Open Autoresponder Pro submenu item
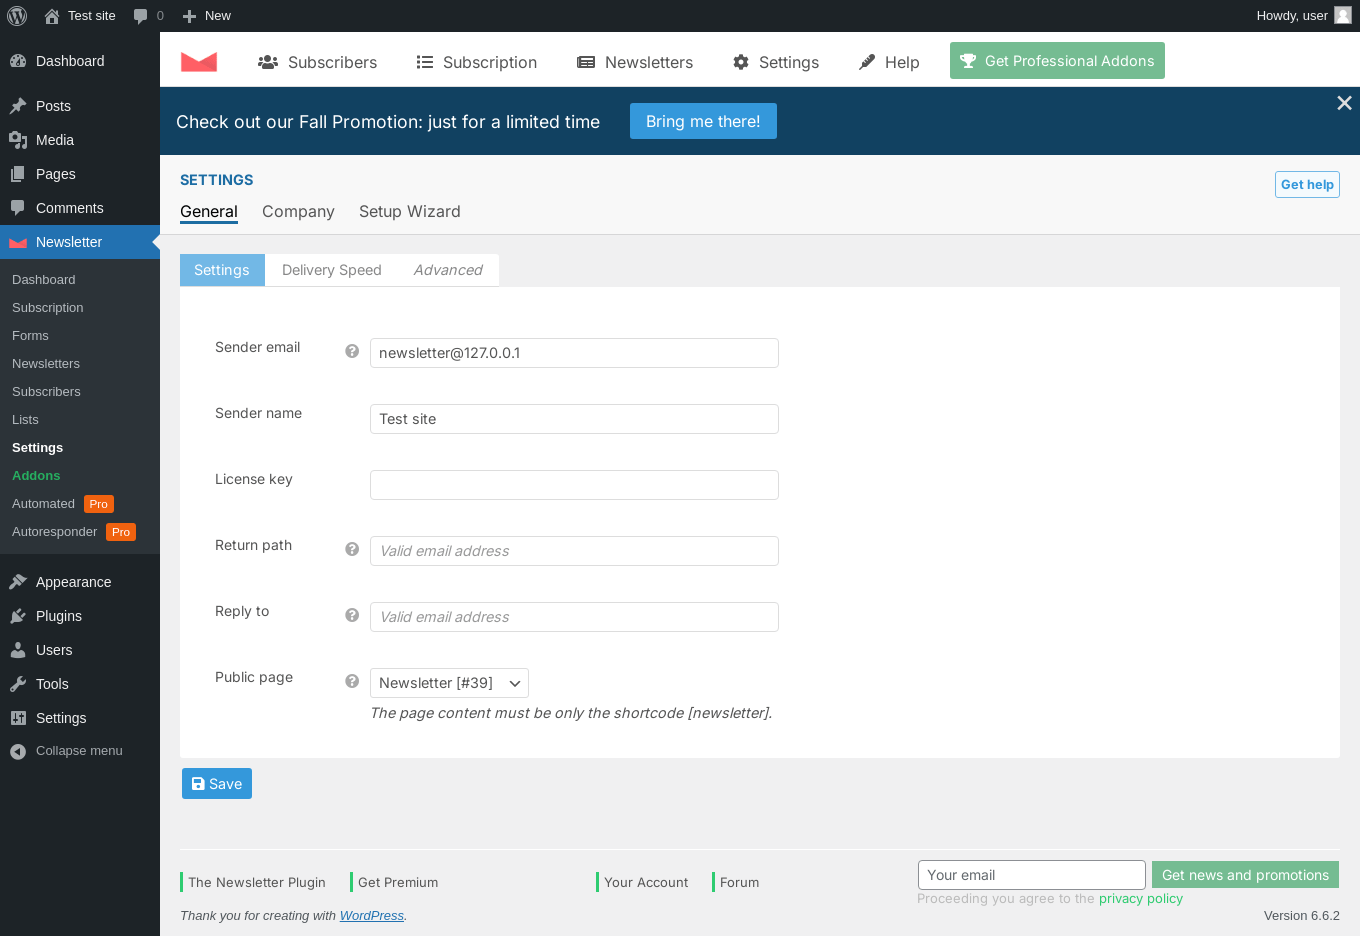The image size is (1360, 936). click(80, 532)
